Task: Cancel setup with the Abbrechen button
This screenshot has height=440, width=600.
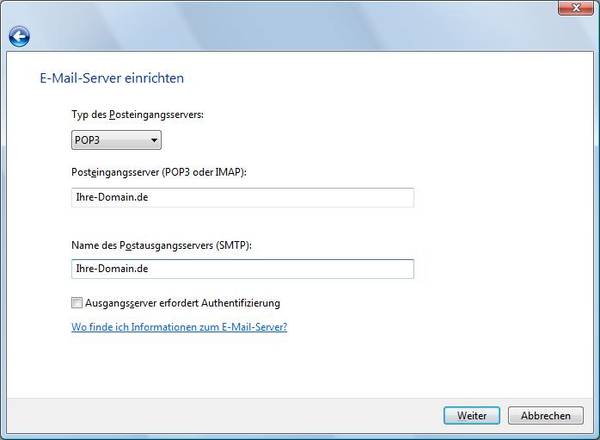Action: coord(545,415)
